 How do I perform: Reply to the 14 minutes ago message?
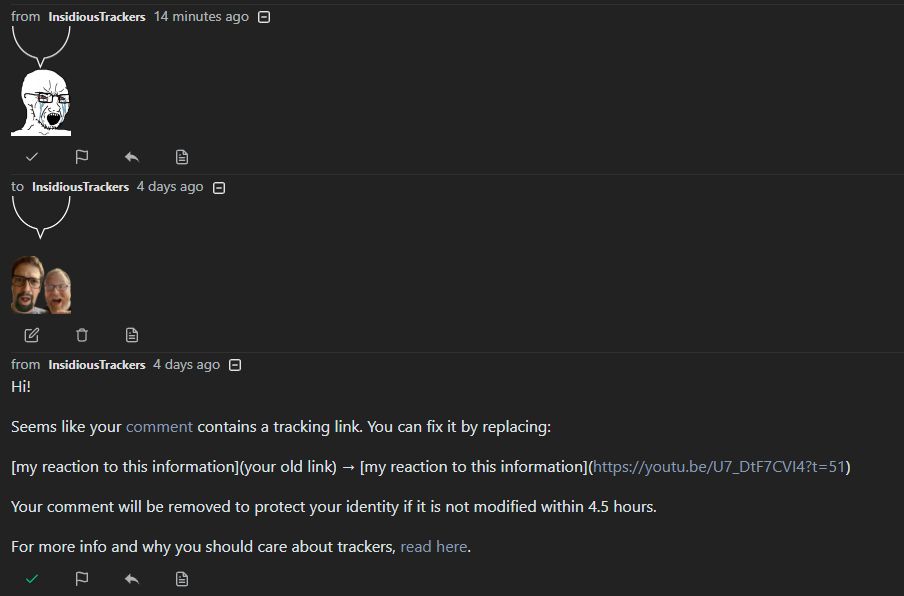[x=132, y=157]
